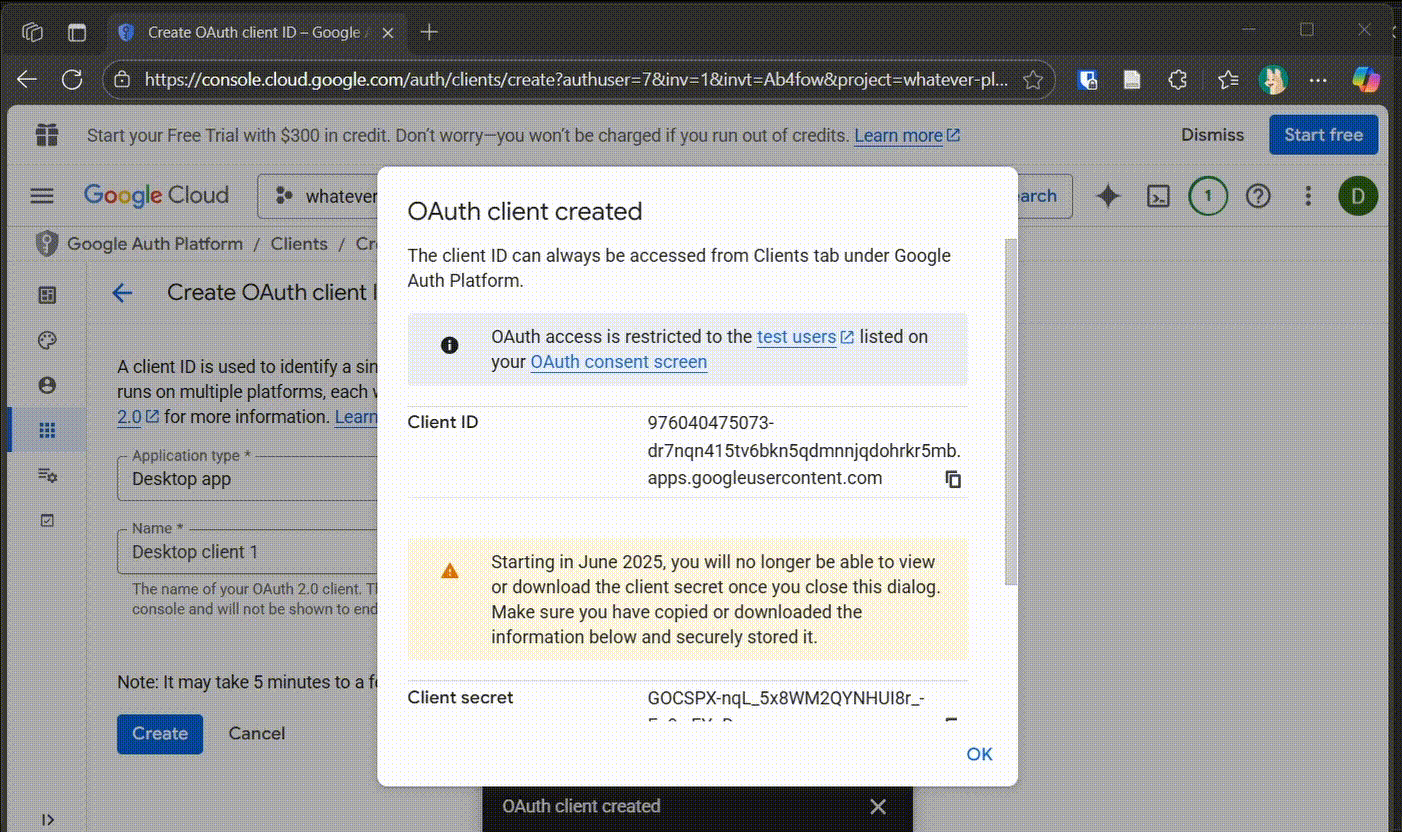Dismiss the free trial banner

coord(1212,135)
